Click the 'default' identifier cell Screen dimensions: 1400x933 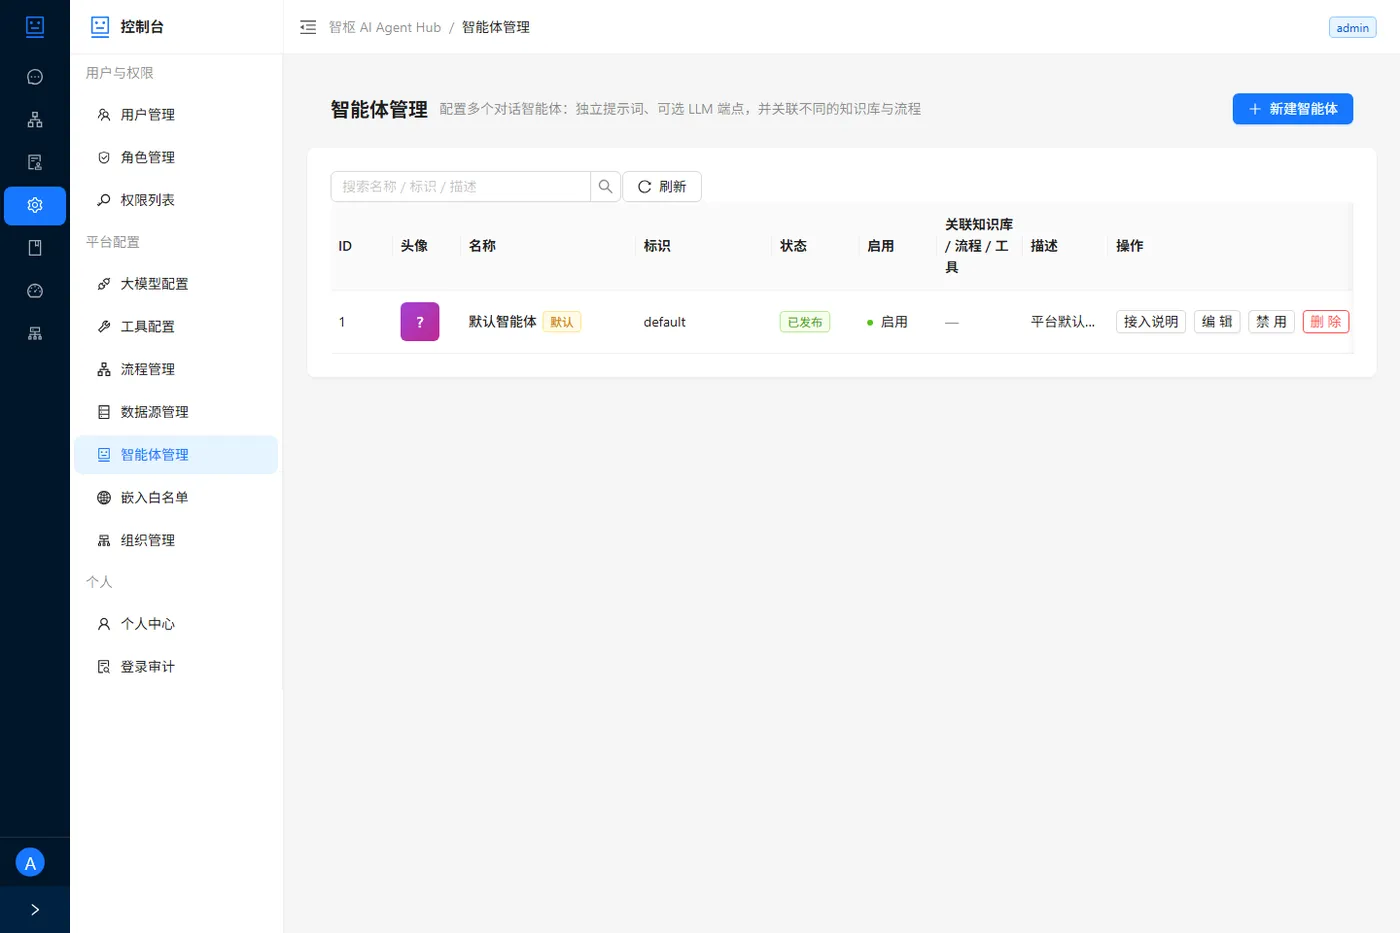pyautogui.click(x=665, y=322)
